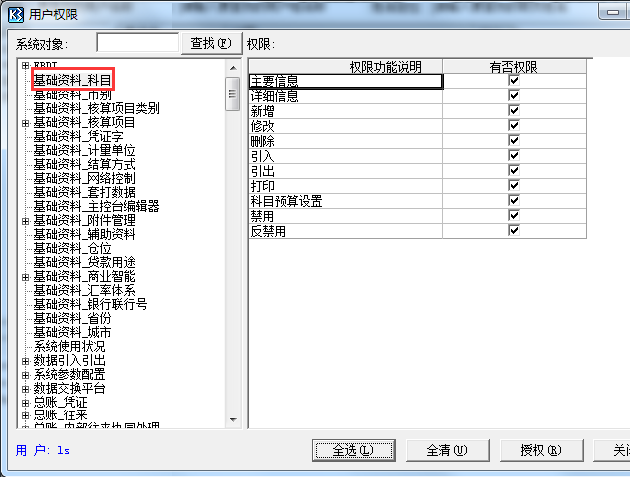Select 基础资料_省份 in the tree
The image size is (630, 477).
72,319
